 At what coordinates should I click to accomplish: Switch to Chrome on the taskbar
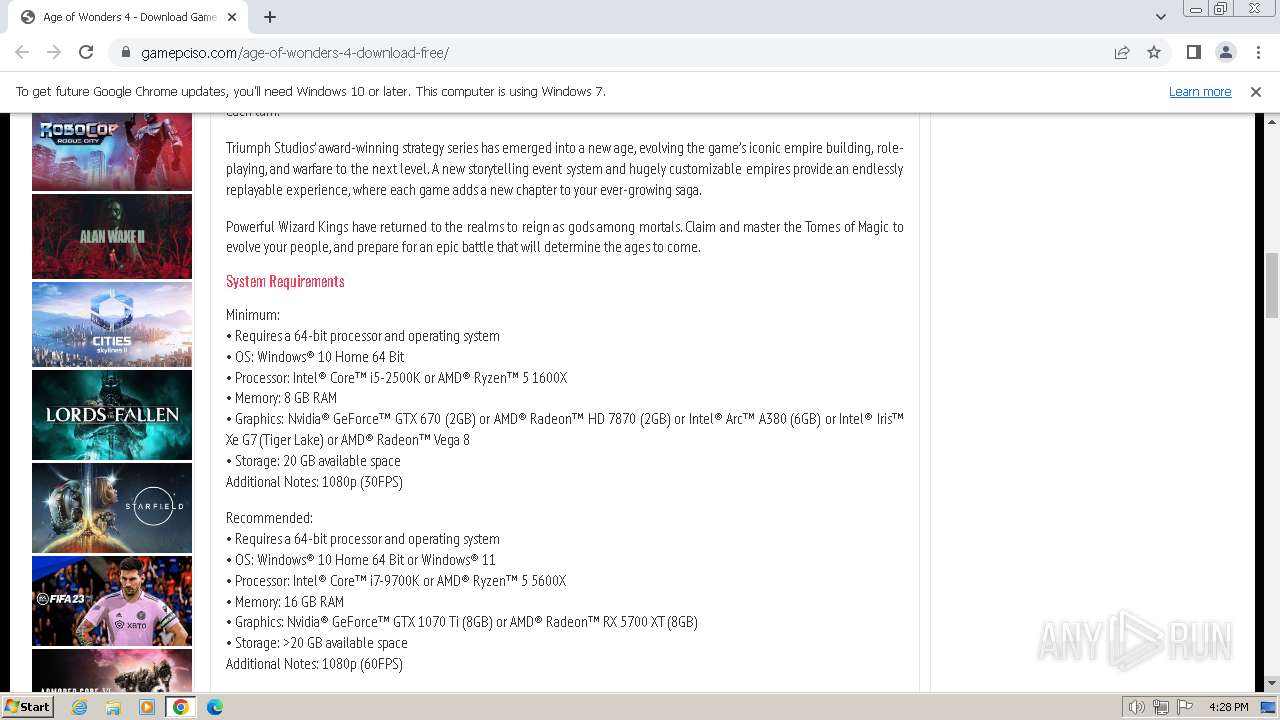(x=181, y=707)
